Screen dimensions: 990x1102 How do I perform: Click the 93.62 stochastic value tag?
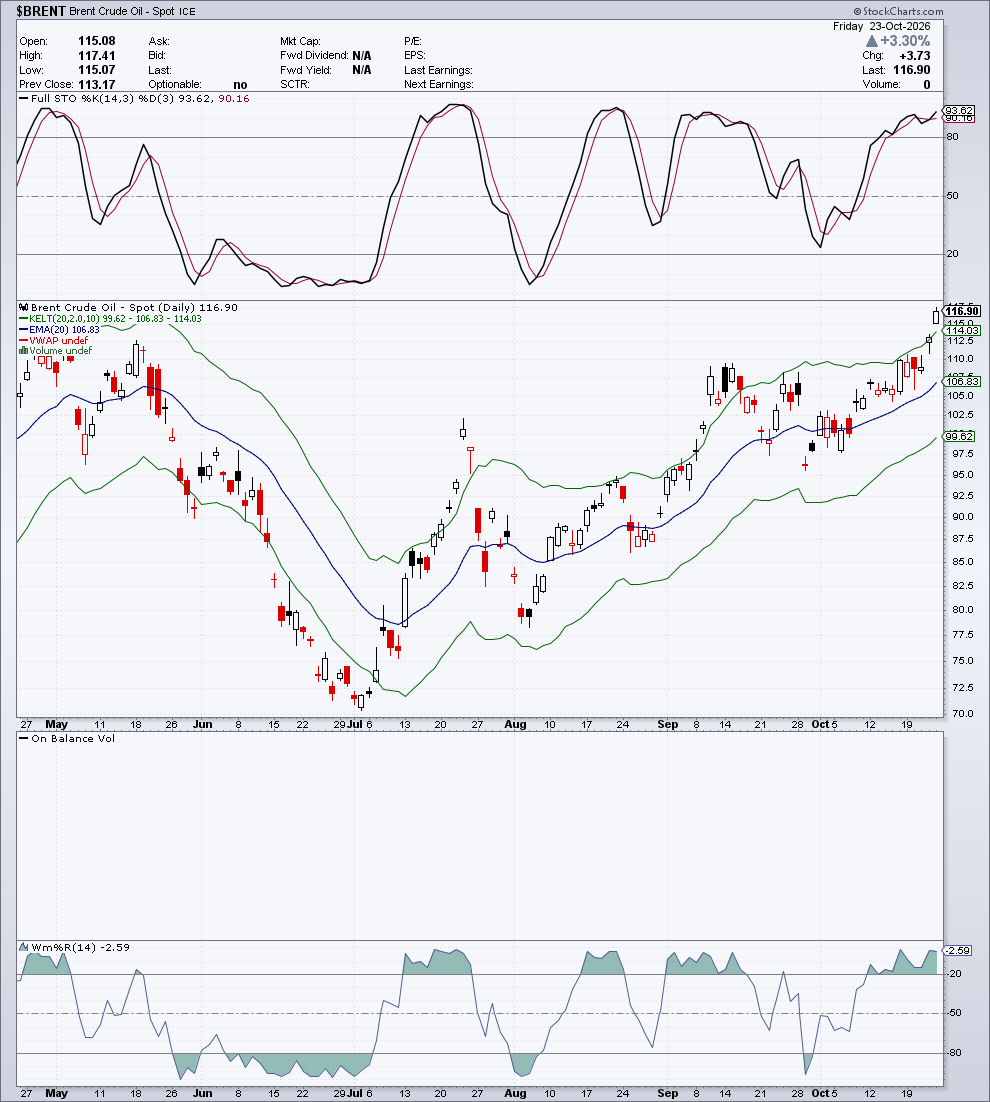click(959, 110)
